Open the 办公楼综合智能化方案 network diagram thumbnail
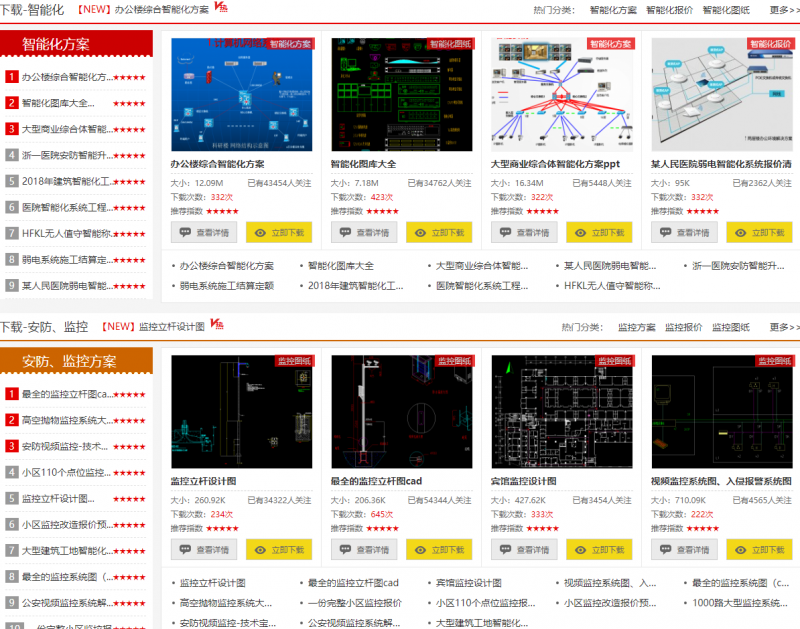The image size is (800, 629). point(241,94)
